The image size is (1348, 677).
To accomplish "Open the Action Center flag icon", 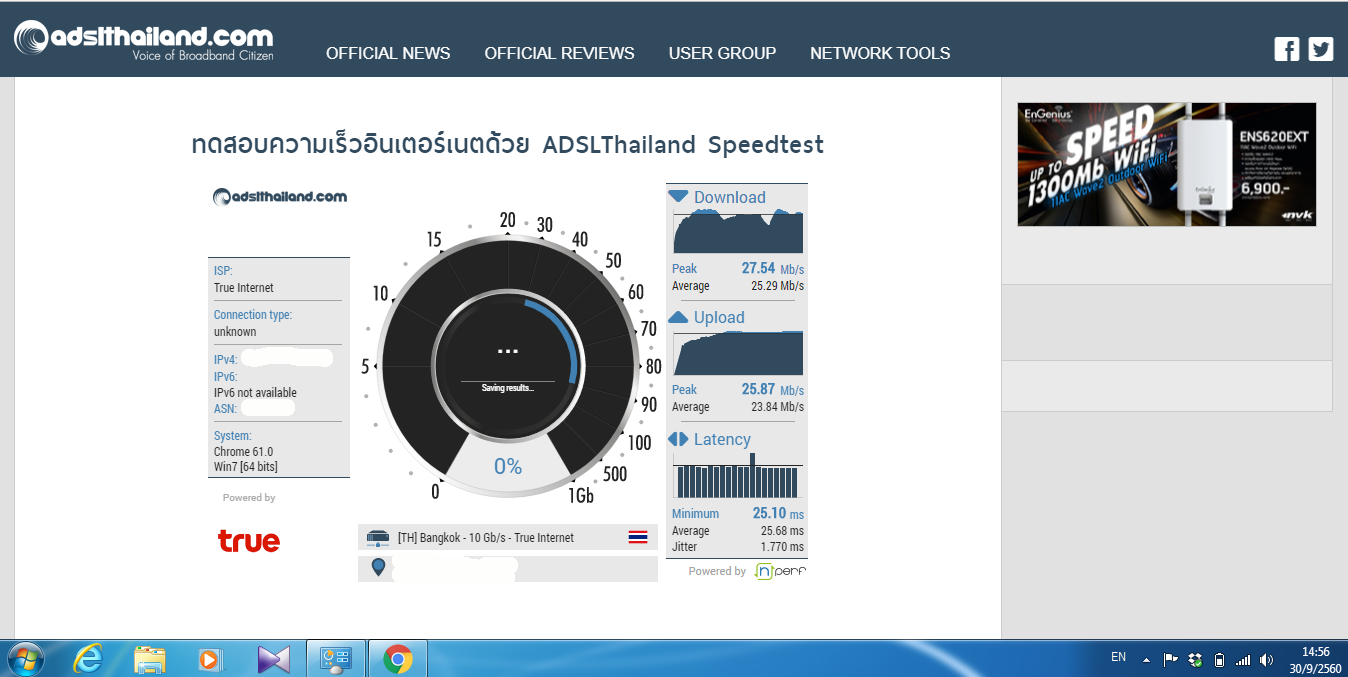I will click(x=1171, y=660).
